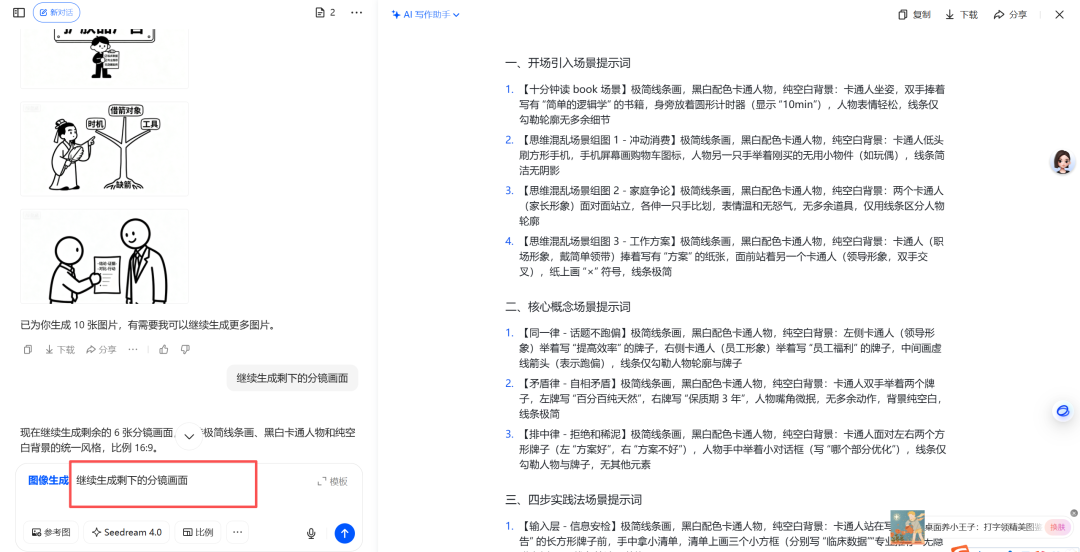
Task: Click the 图像生成 skill label
Action: [48, 480]
